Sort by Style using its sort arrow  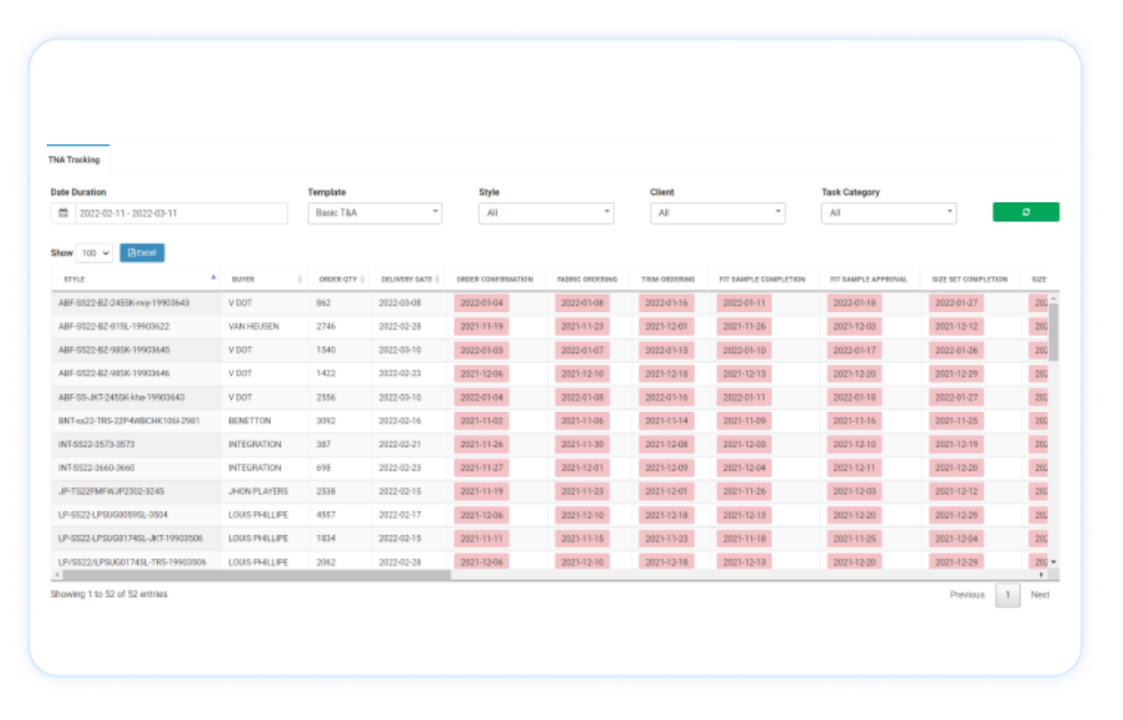coord(212,278)
